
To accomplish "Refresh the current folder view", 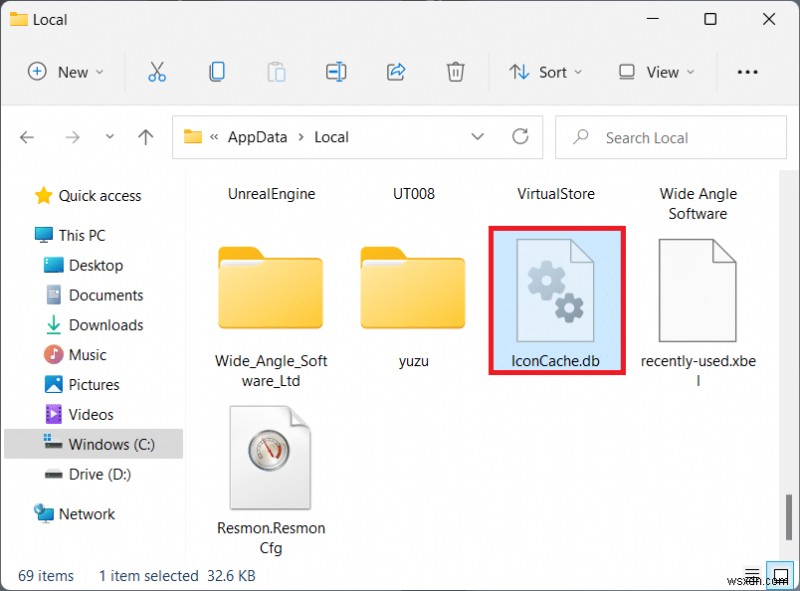I will coord(520,137).
